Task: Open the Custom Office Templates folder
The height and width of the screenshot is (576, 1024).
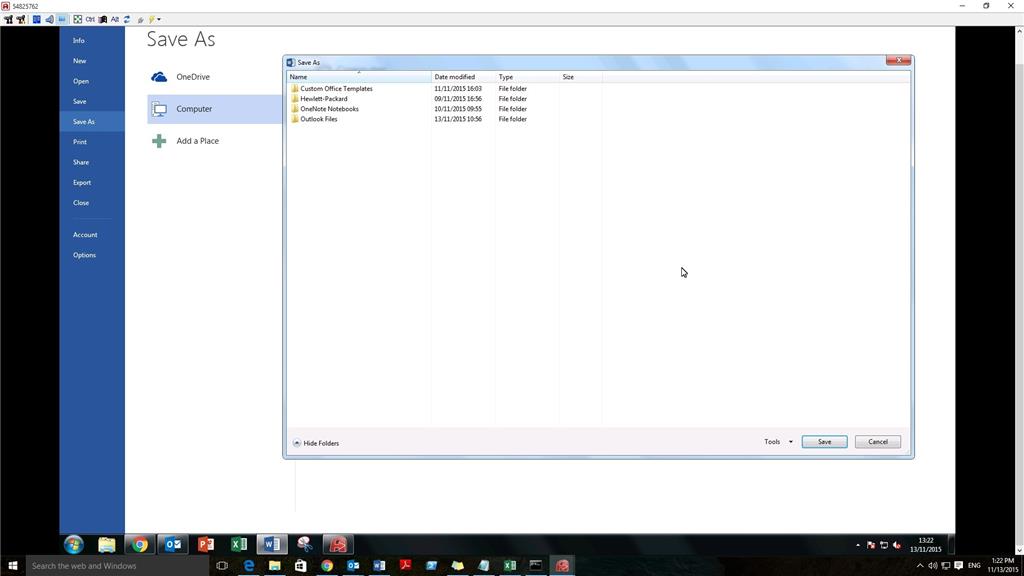Action: 336,89
